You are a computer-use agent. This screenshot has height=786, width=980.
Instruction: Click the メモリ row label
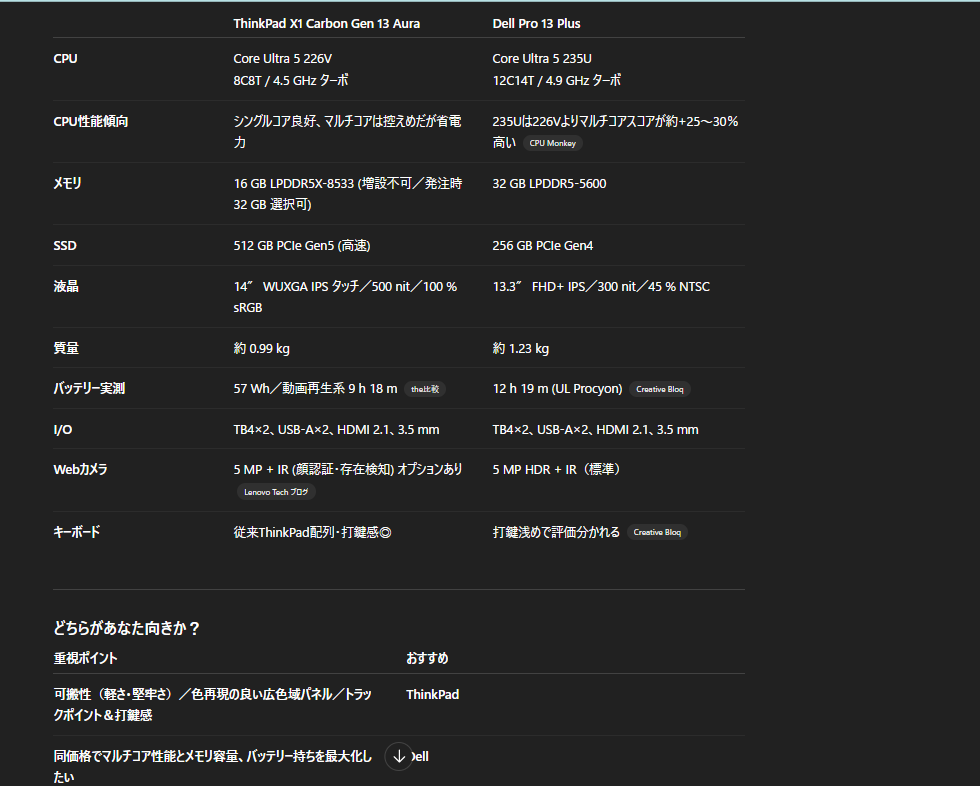click(67, 183)
